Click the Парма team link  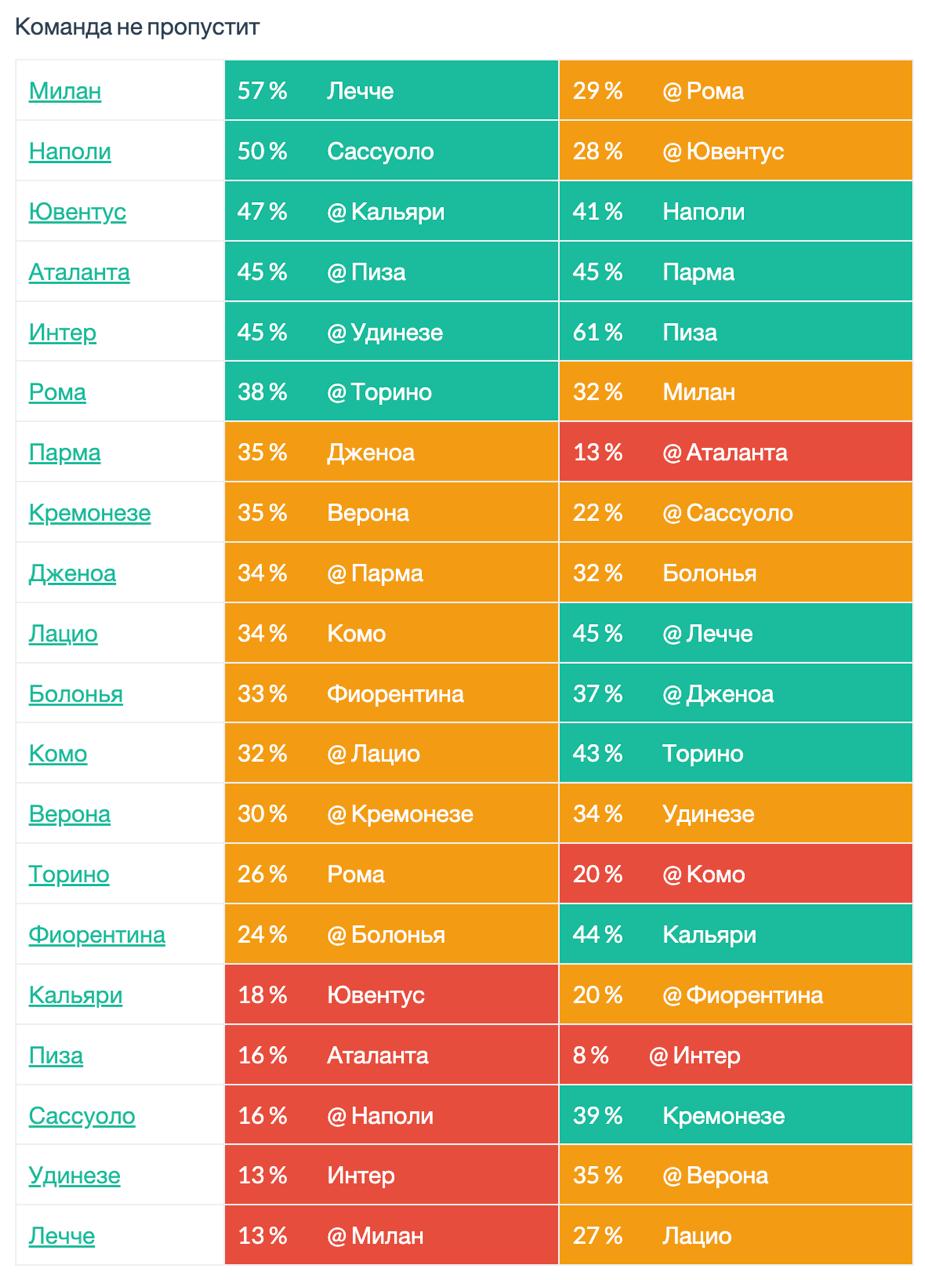[x=64, y=452]
